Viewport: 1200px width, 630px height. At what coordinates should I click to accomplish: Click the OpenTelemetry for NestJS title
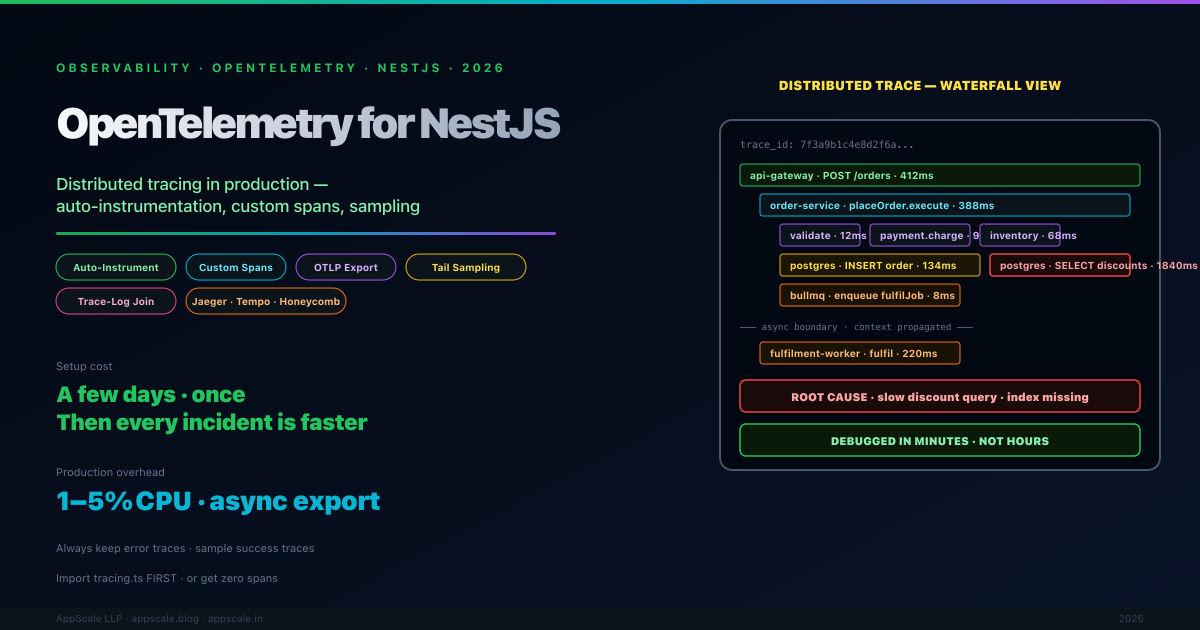[x=308, y=124]
